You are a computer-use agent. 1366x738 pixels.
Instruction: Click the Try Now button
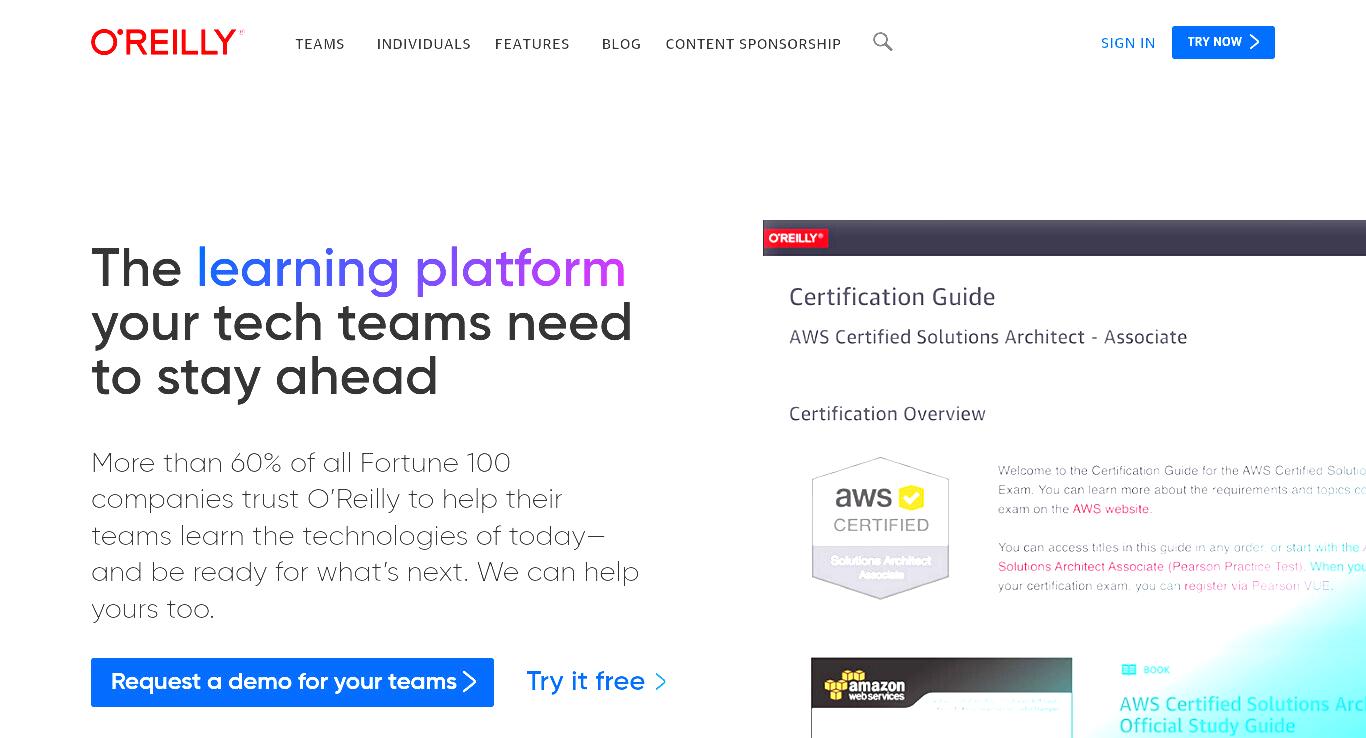tap(1223, 42)
